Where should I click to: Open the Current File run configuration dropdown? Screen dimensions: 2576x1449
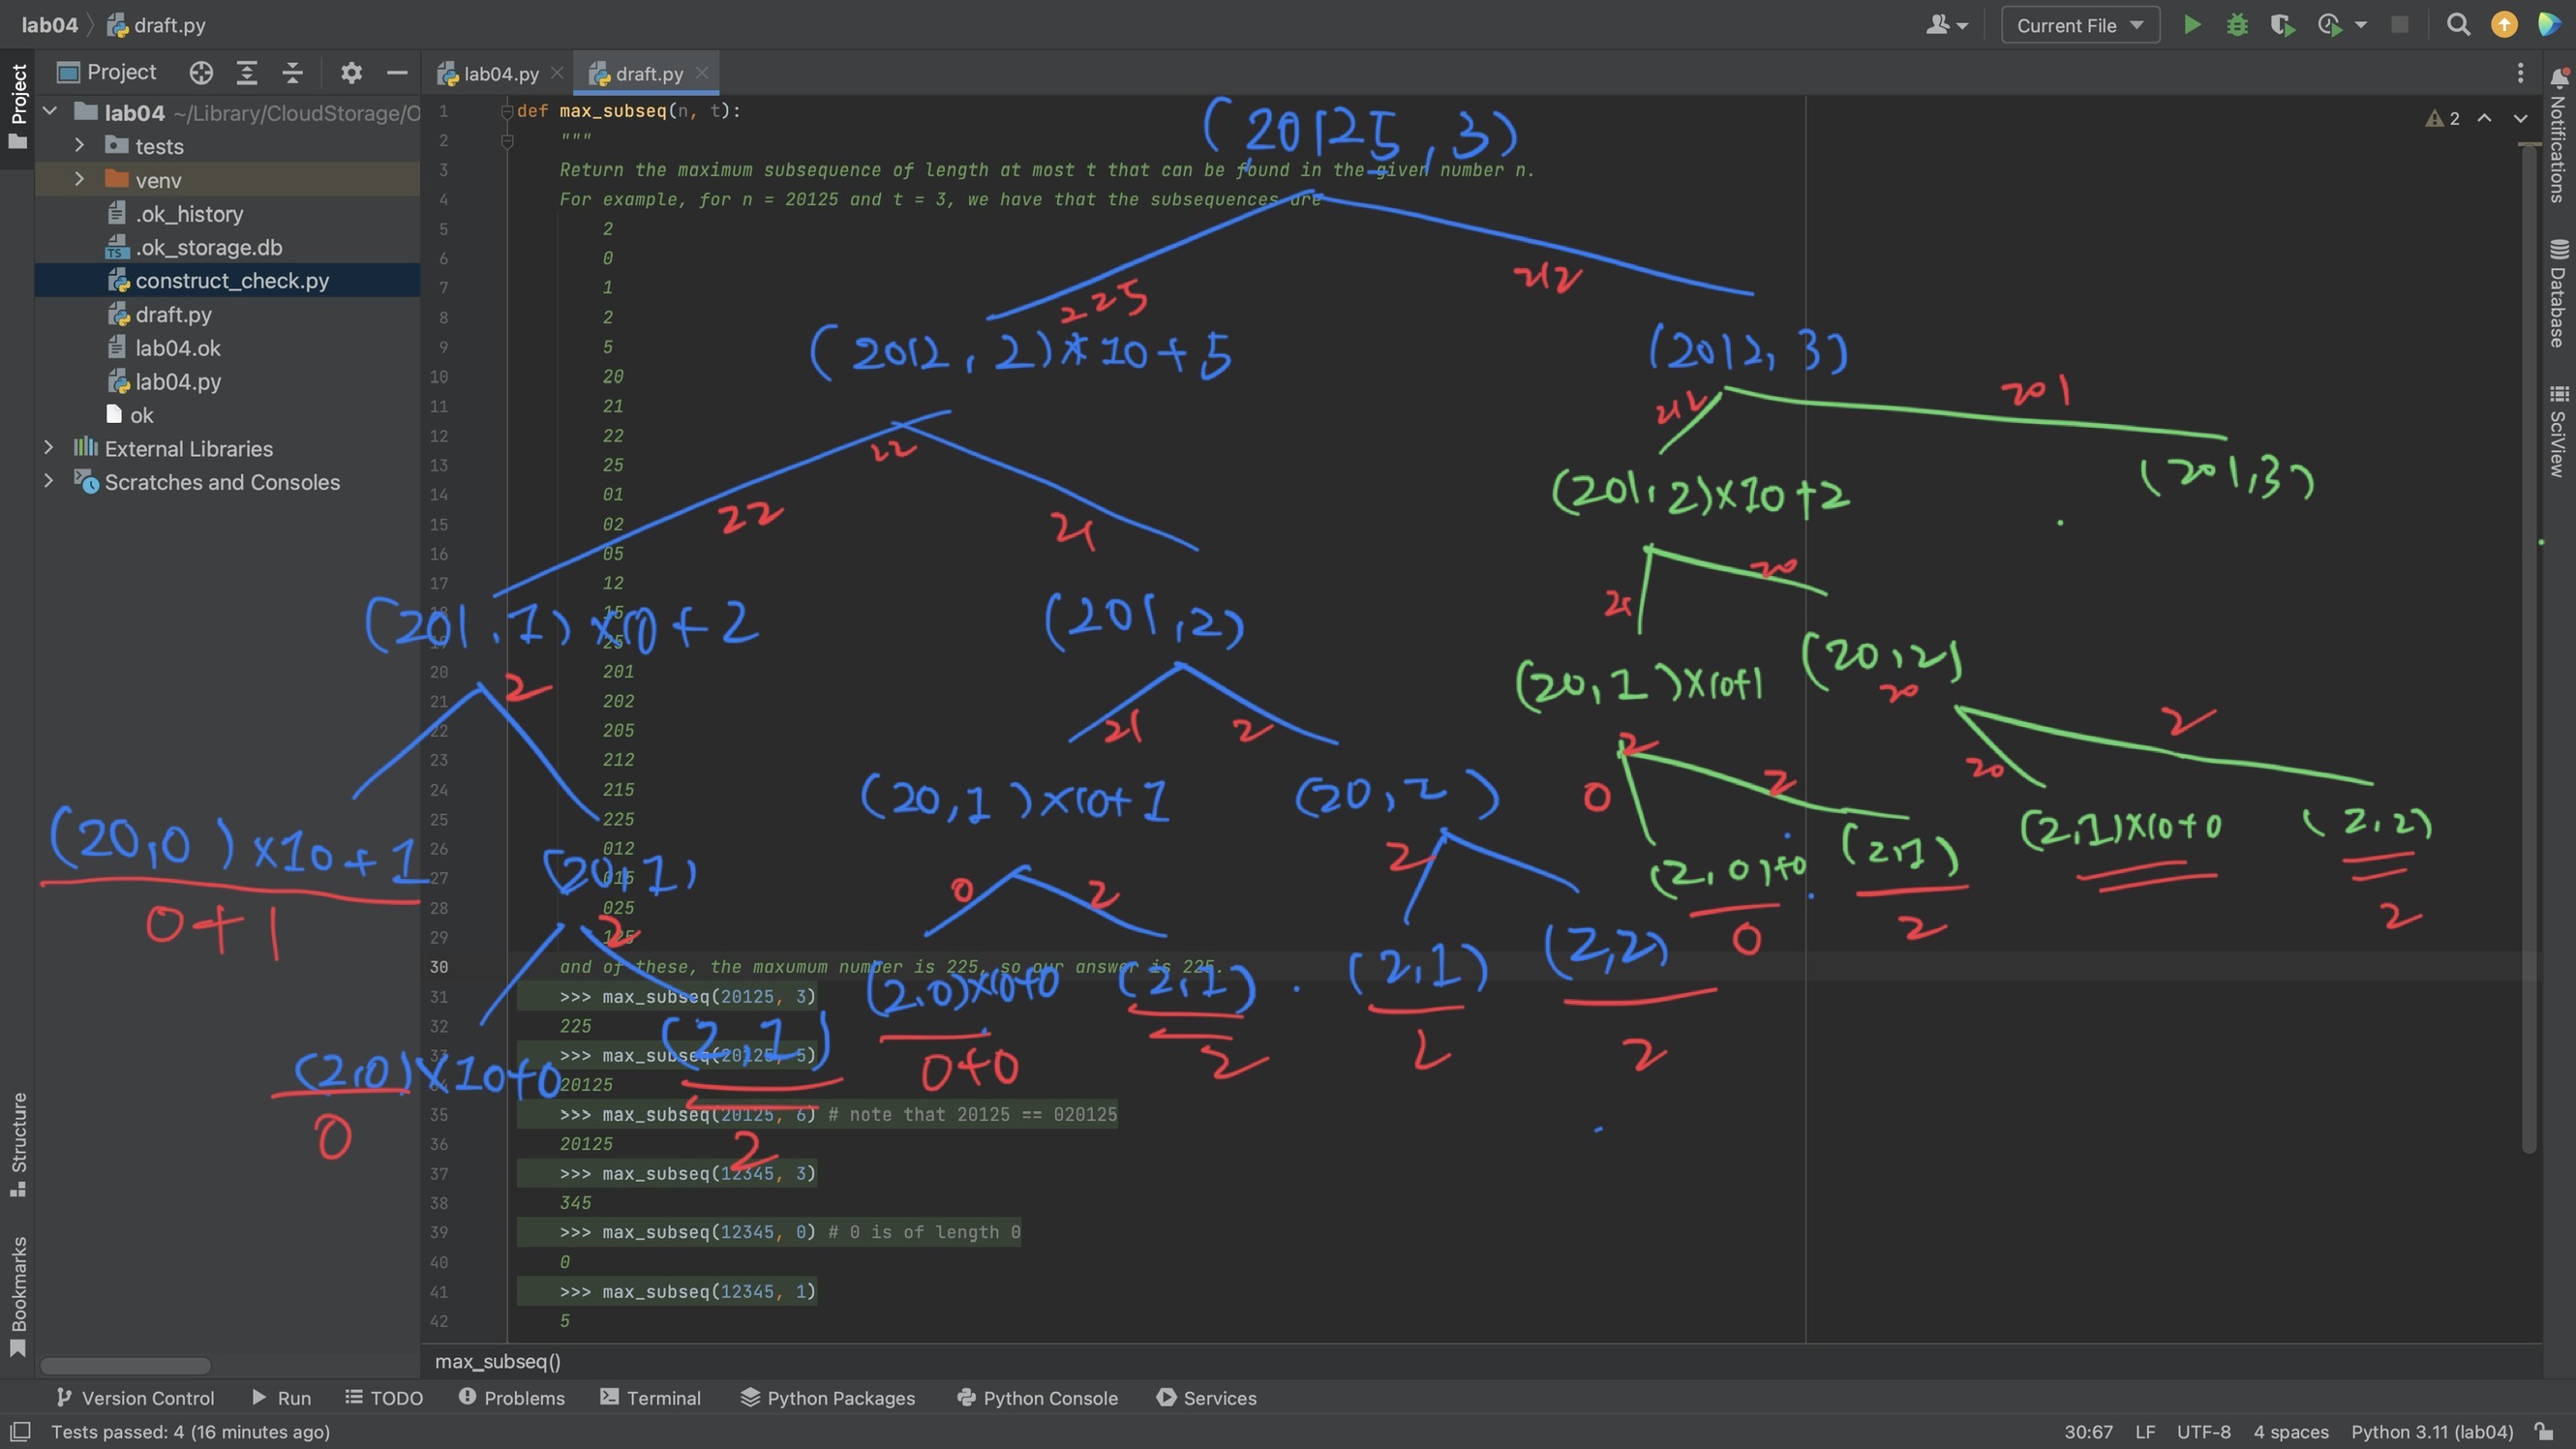[x=2079, y=25]
